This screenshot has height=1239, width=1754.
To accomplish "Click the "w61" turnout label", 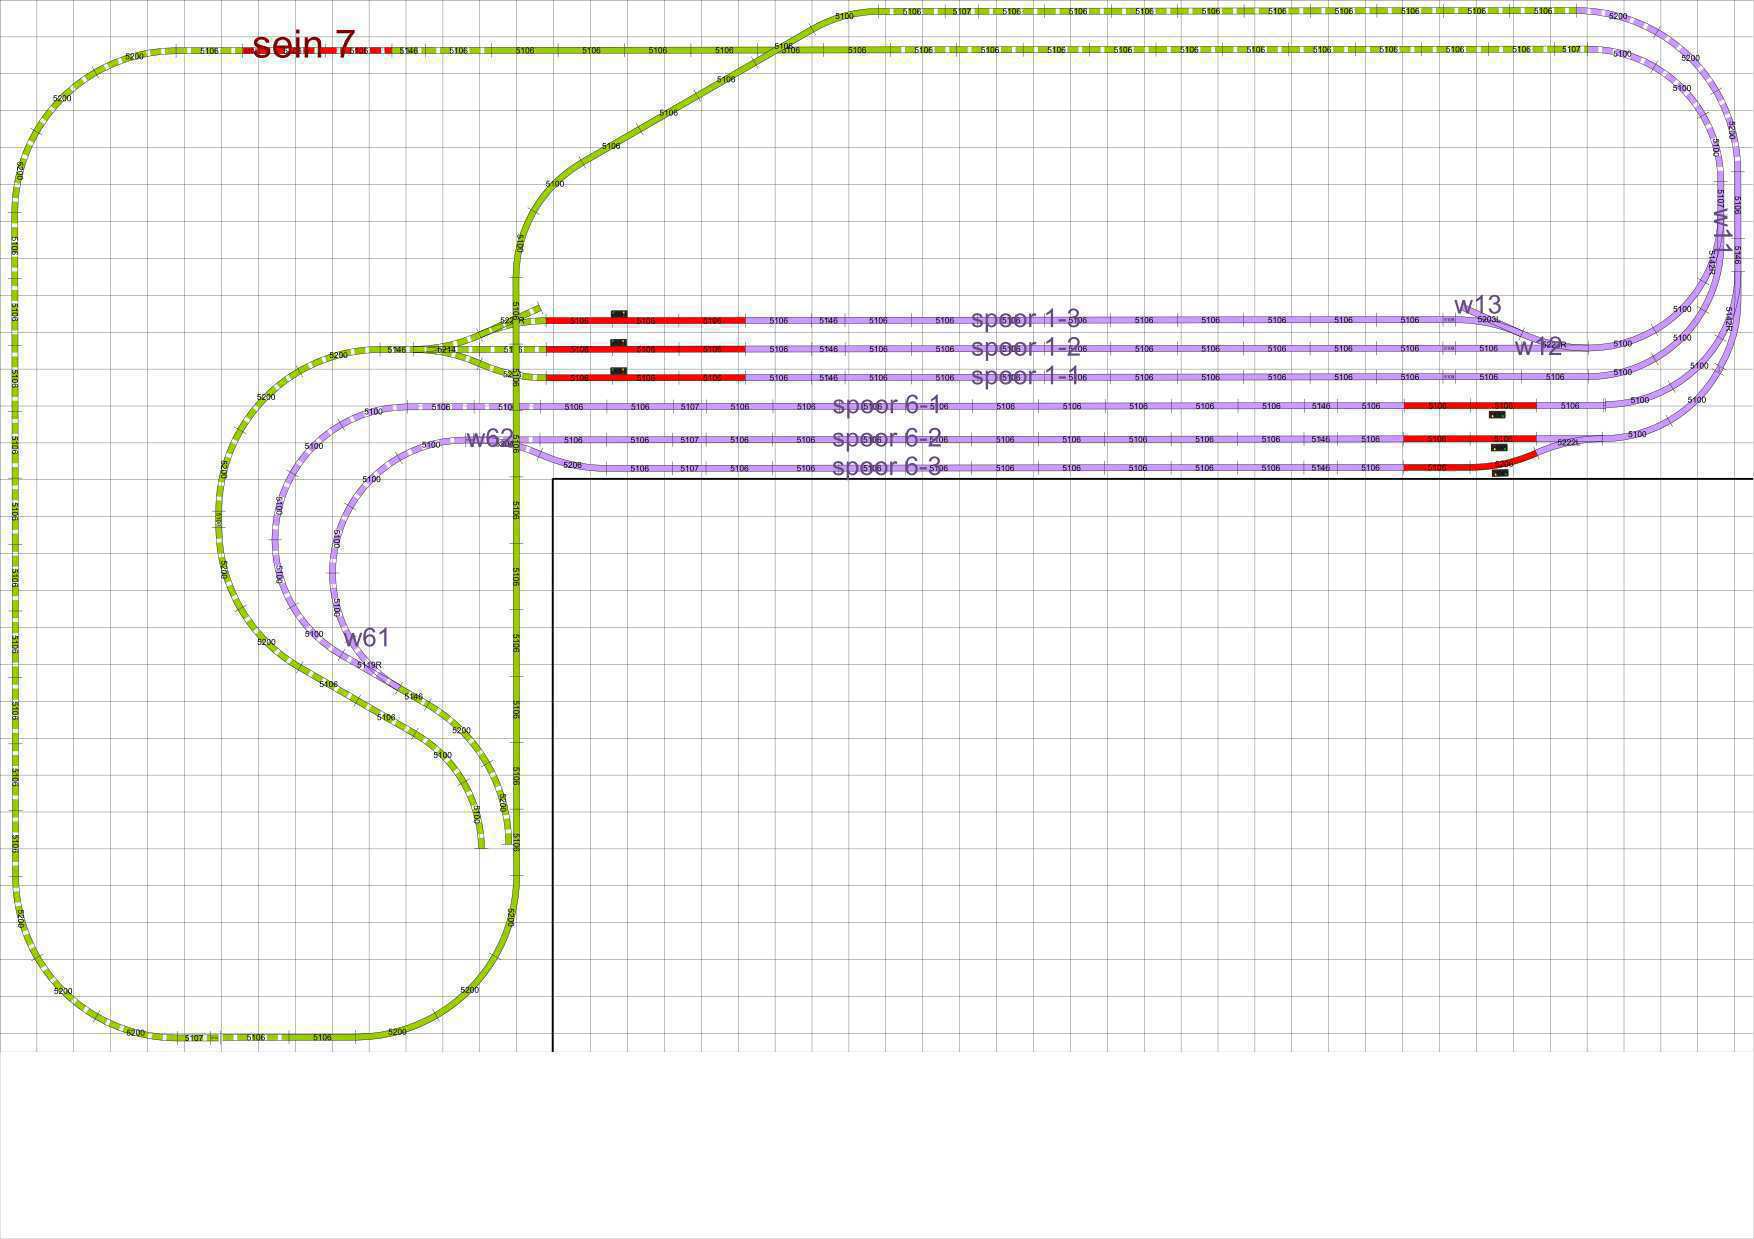I will tap(366, 637).
